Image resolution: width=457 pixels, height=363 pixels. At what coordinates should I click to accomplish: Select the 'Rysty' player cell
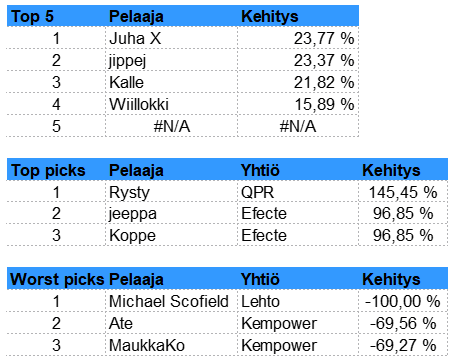(x=171, y=191)
